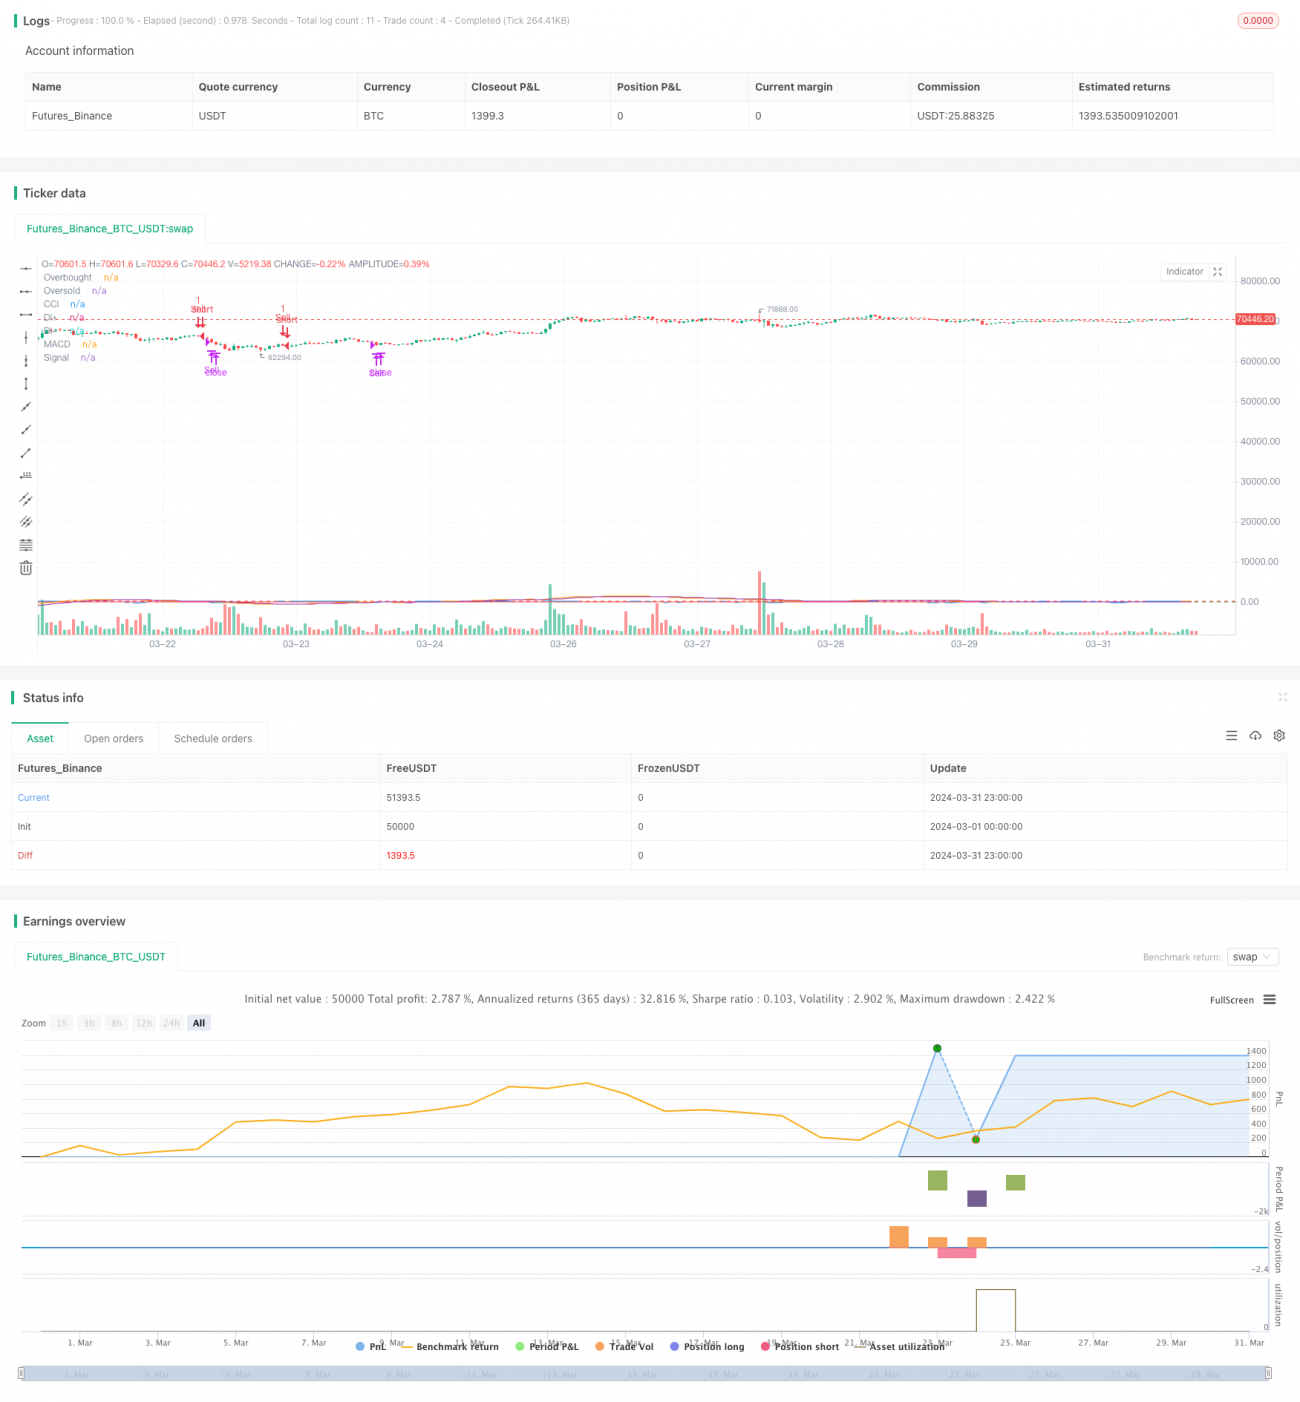Image resolution: width=1300 pixels, height=1402 pixels.
Task: Select the Schedule orders tab
Action: [x=212, y=738]
